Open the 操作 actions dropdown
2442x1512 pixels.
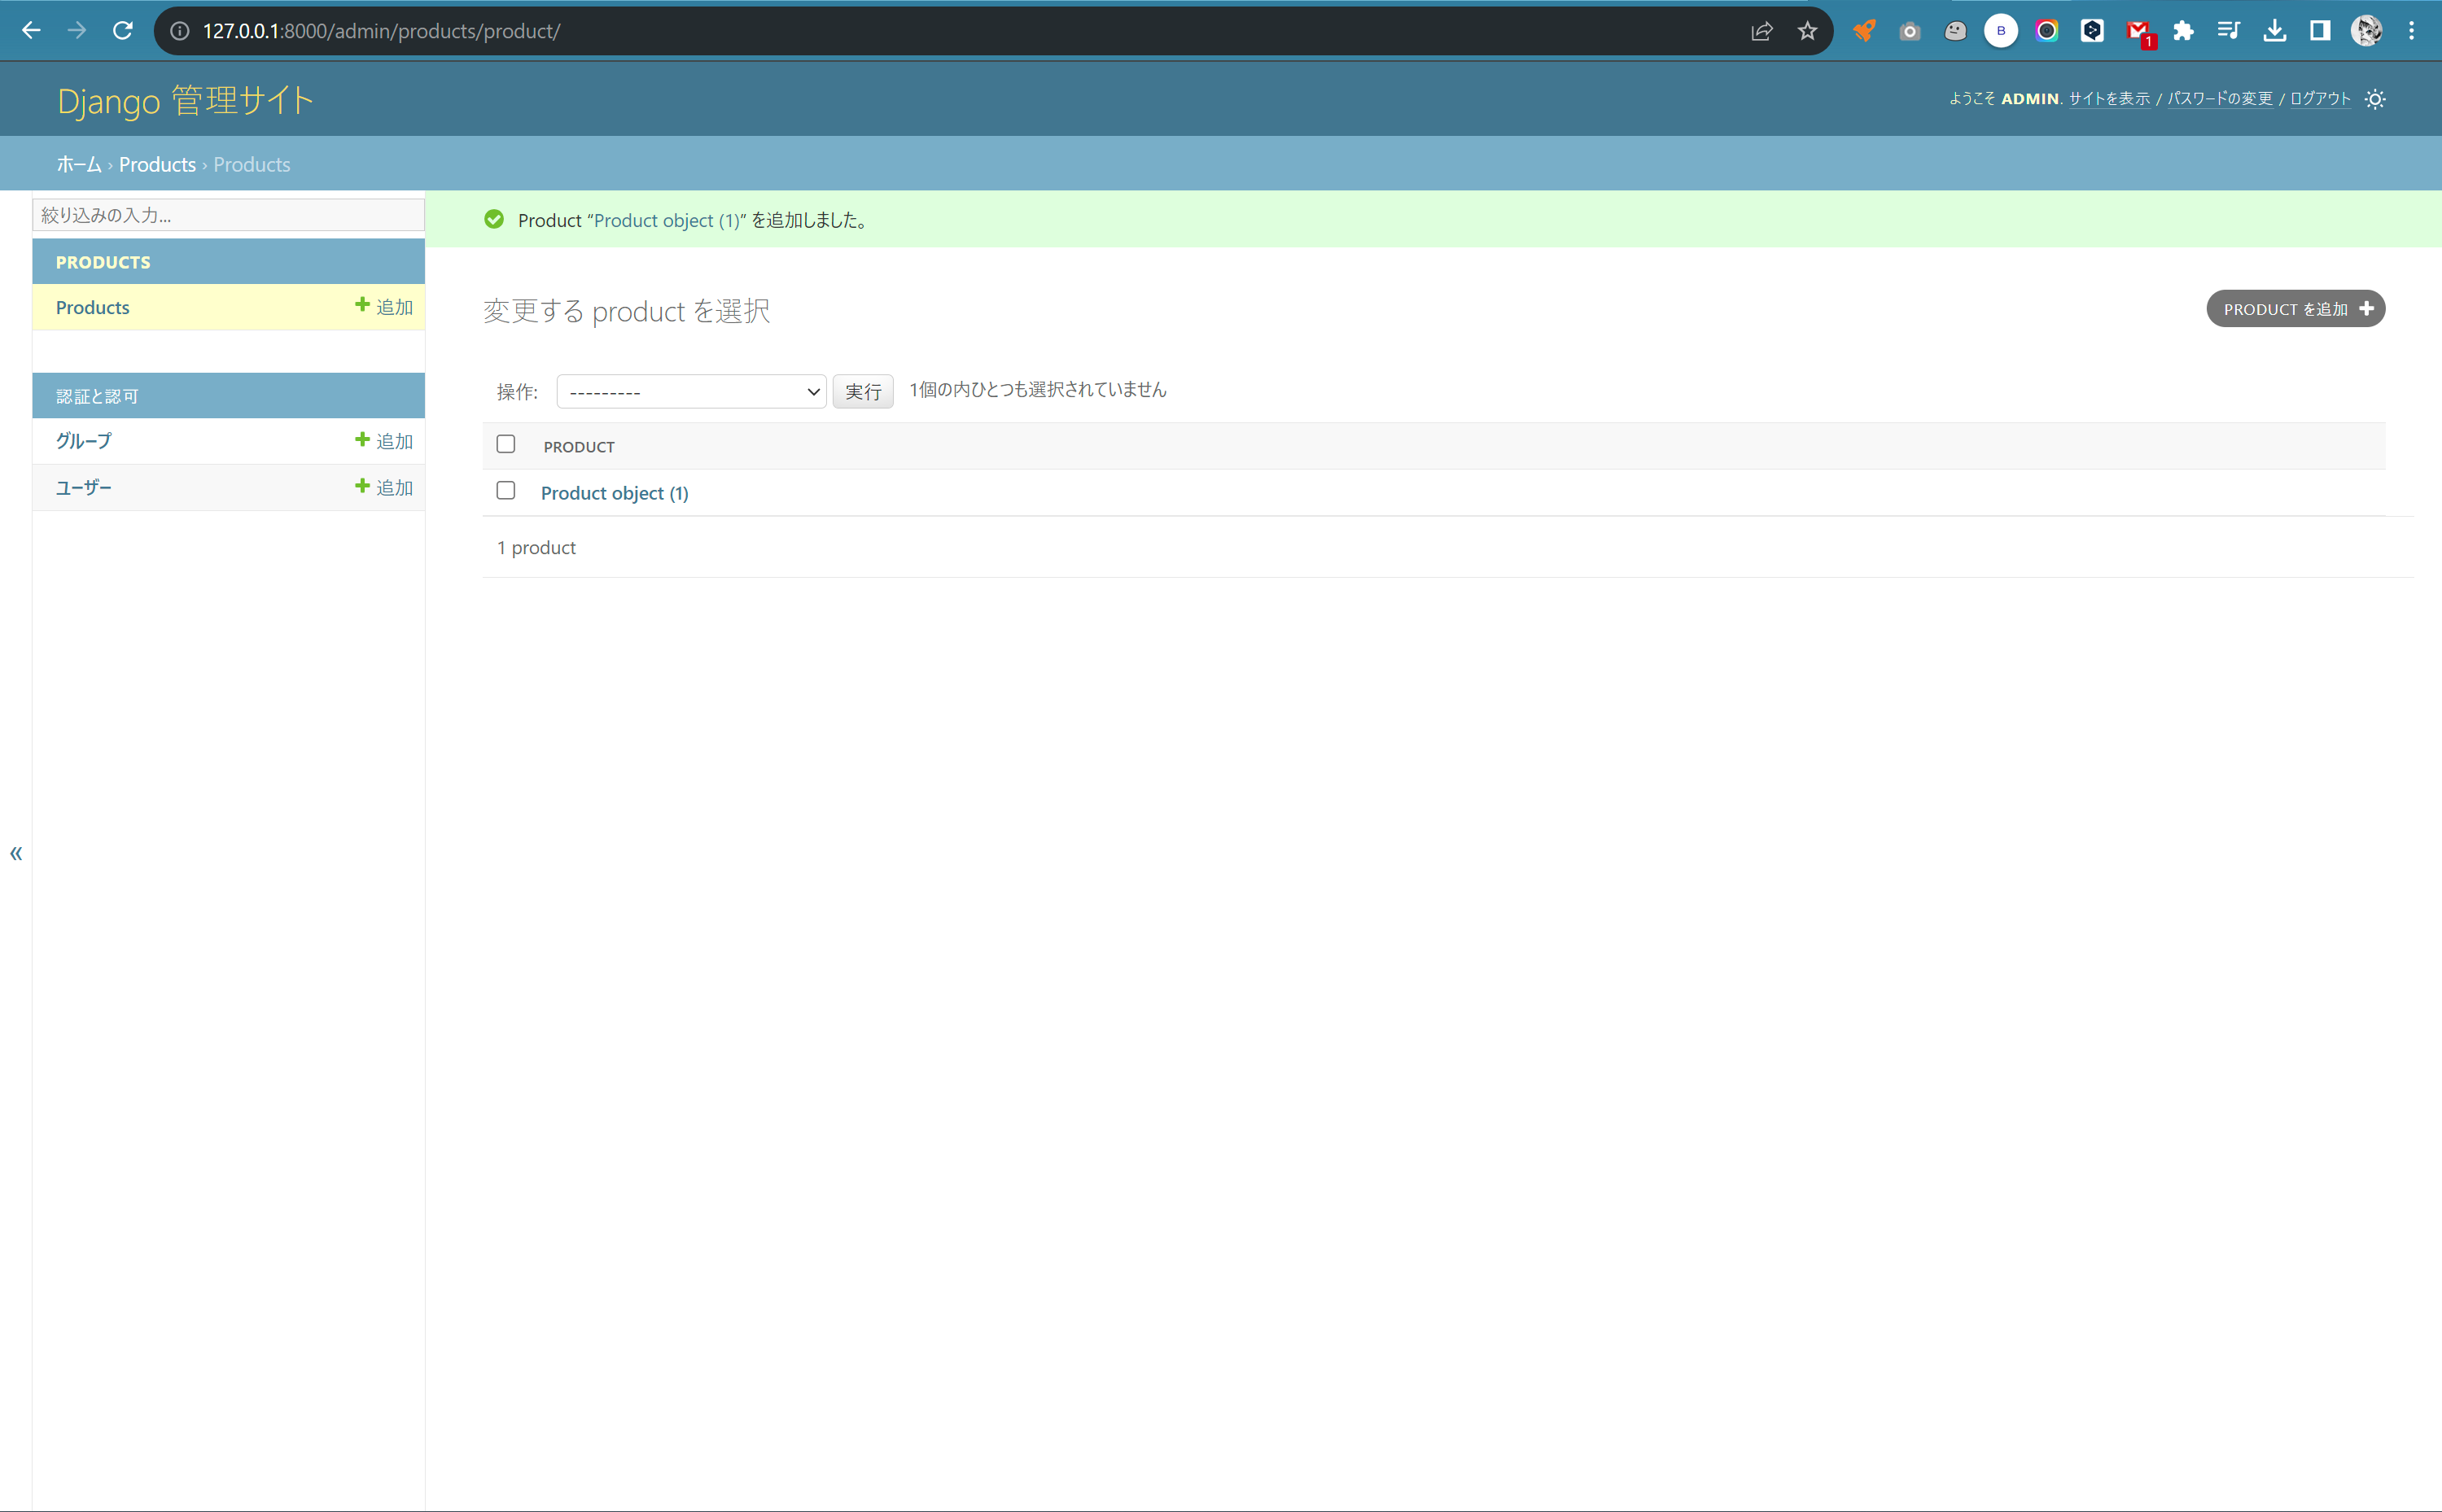[x=690, y=391]
